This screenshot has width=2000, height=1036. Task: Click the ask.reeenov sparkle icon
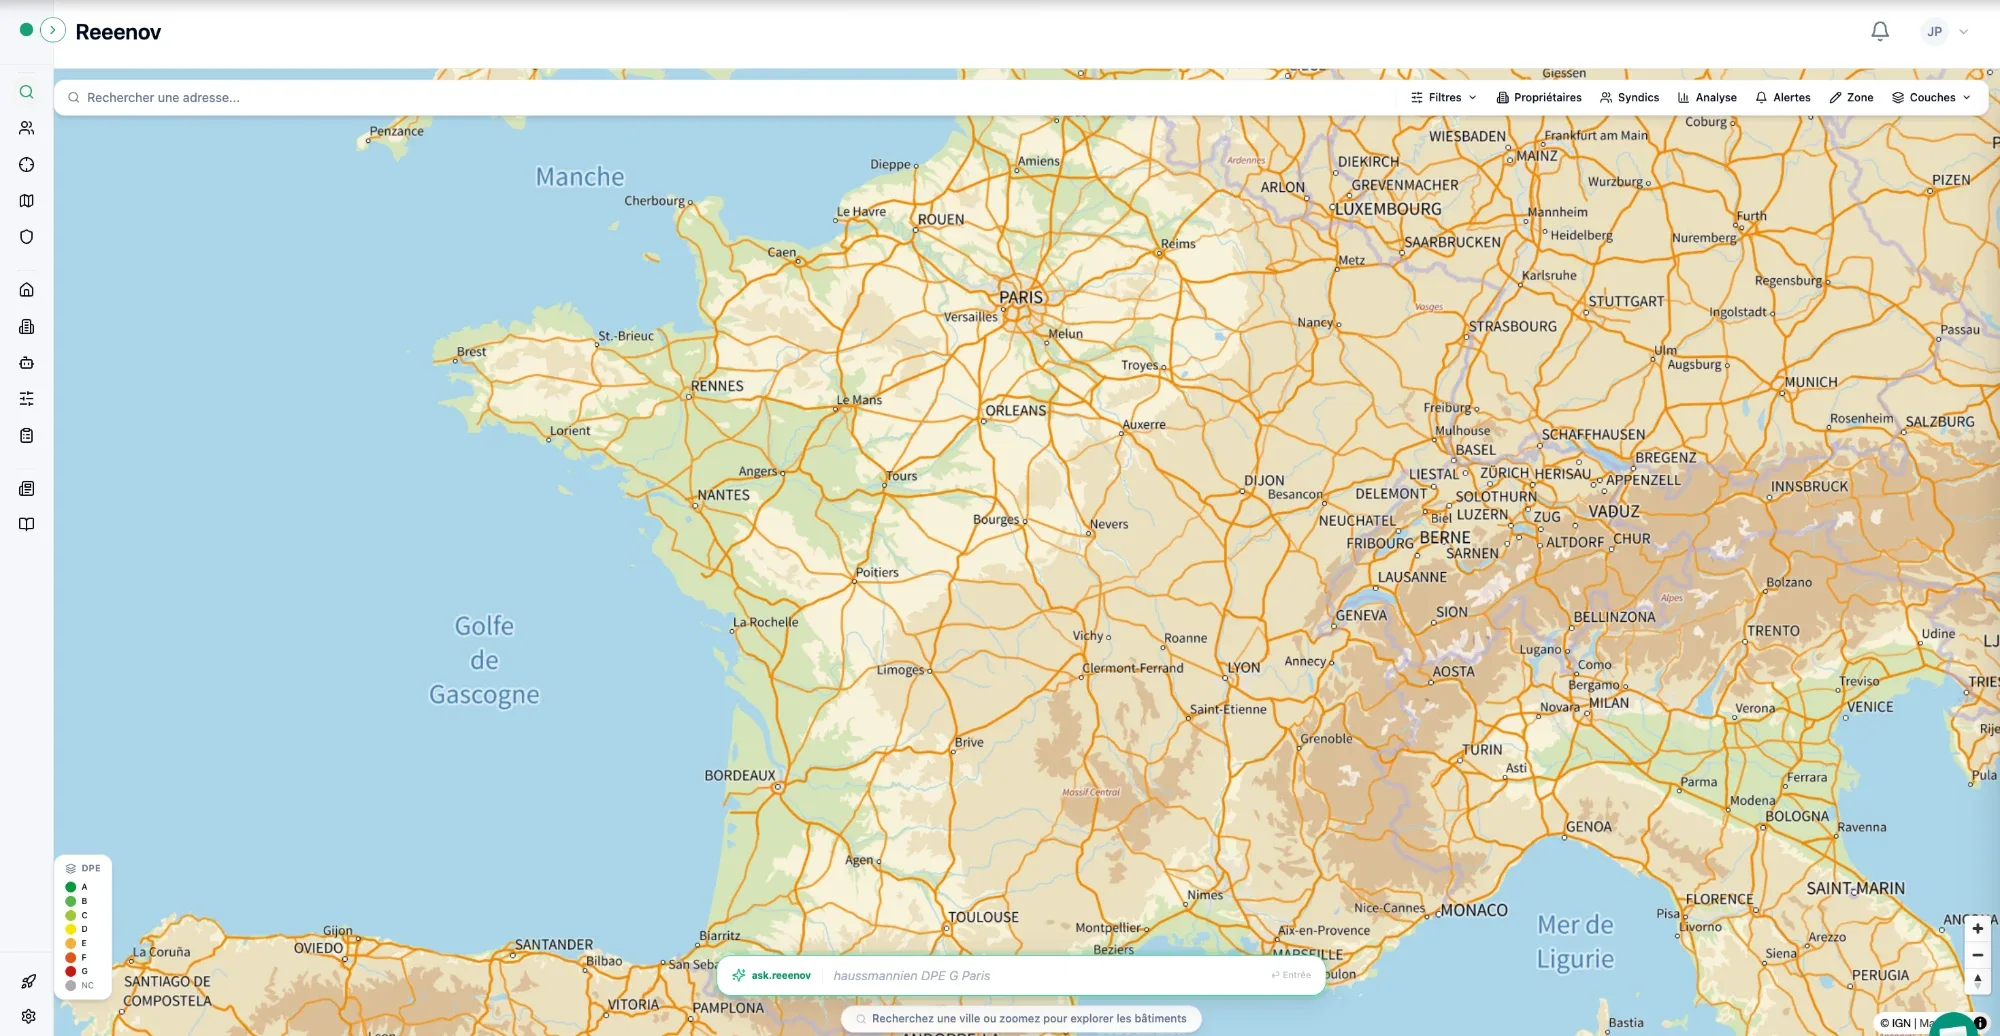[739, 975]
